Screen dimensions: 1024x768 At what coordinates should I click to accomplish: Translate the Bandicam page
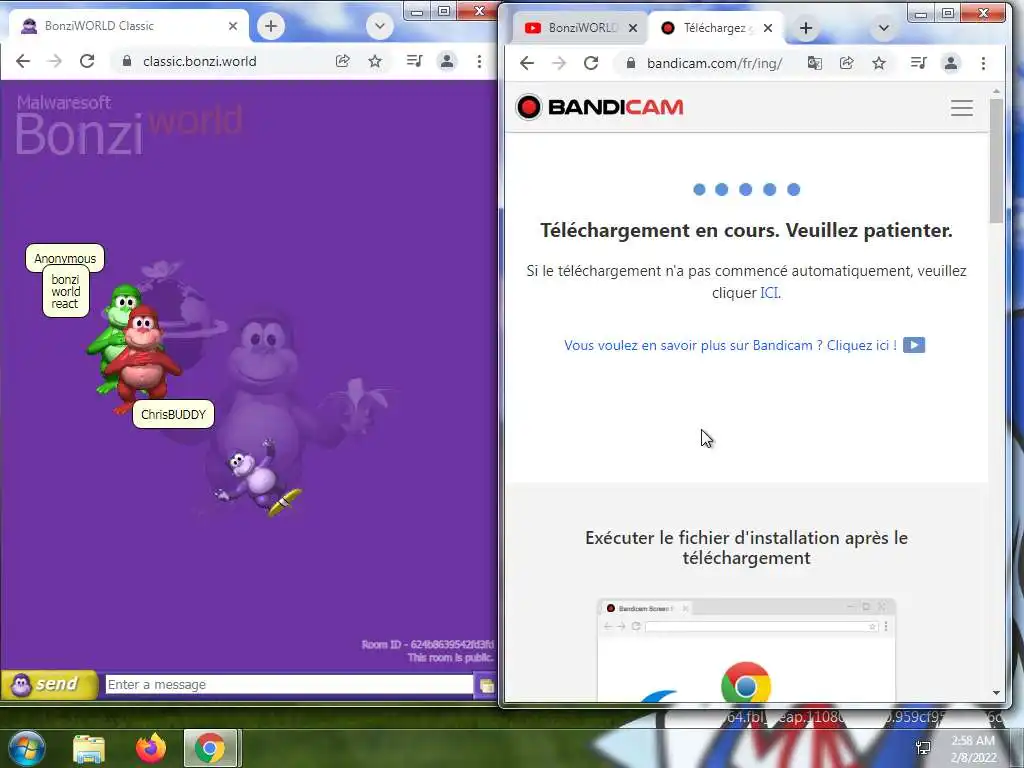814,63
